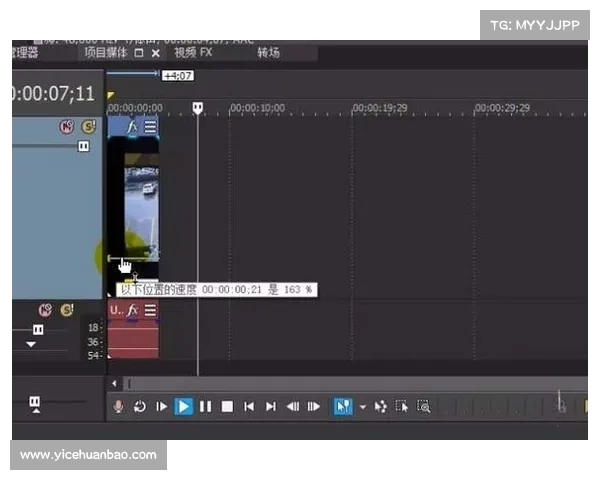Screen dimensions: 600x480
Task: Click Play From Start button
Action: (161, 406)
